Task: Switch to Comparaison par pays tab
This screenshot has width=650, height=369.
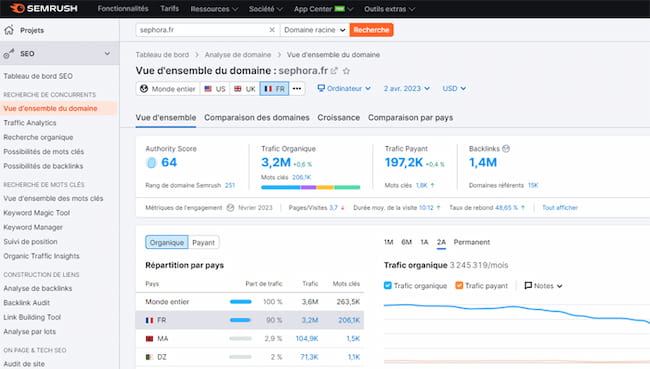Action: pyautogui.click(x=410, y=118)
